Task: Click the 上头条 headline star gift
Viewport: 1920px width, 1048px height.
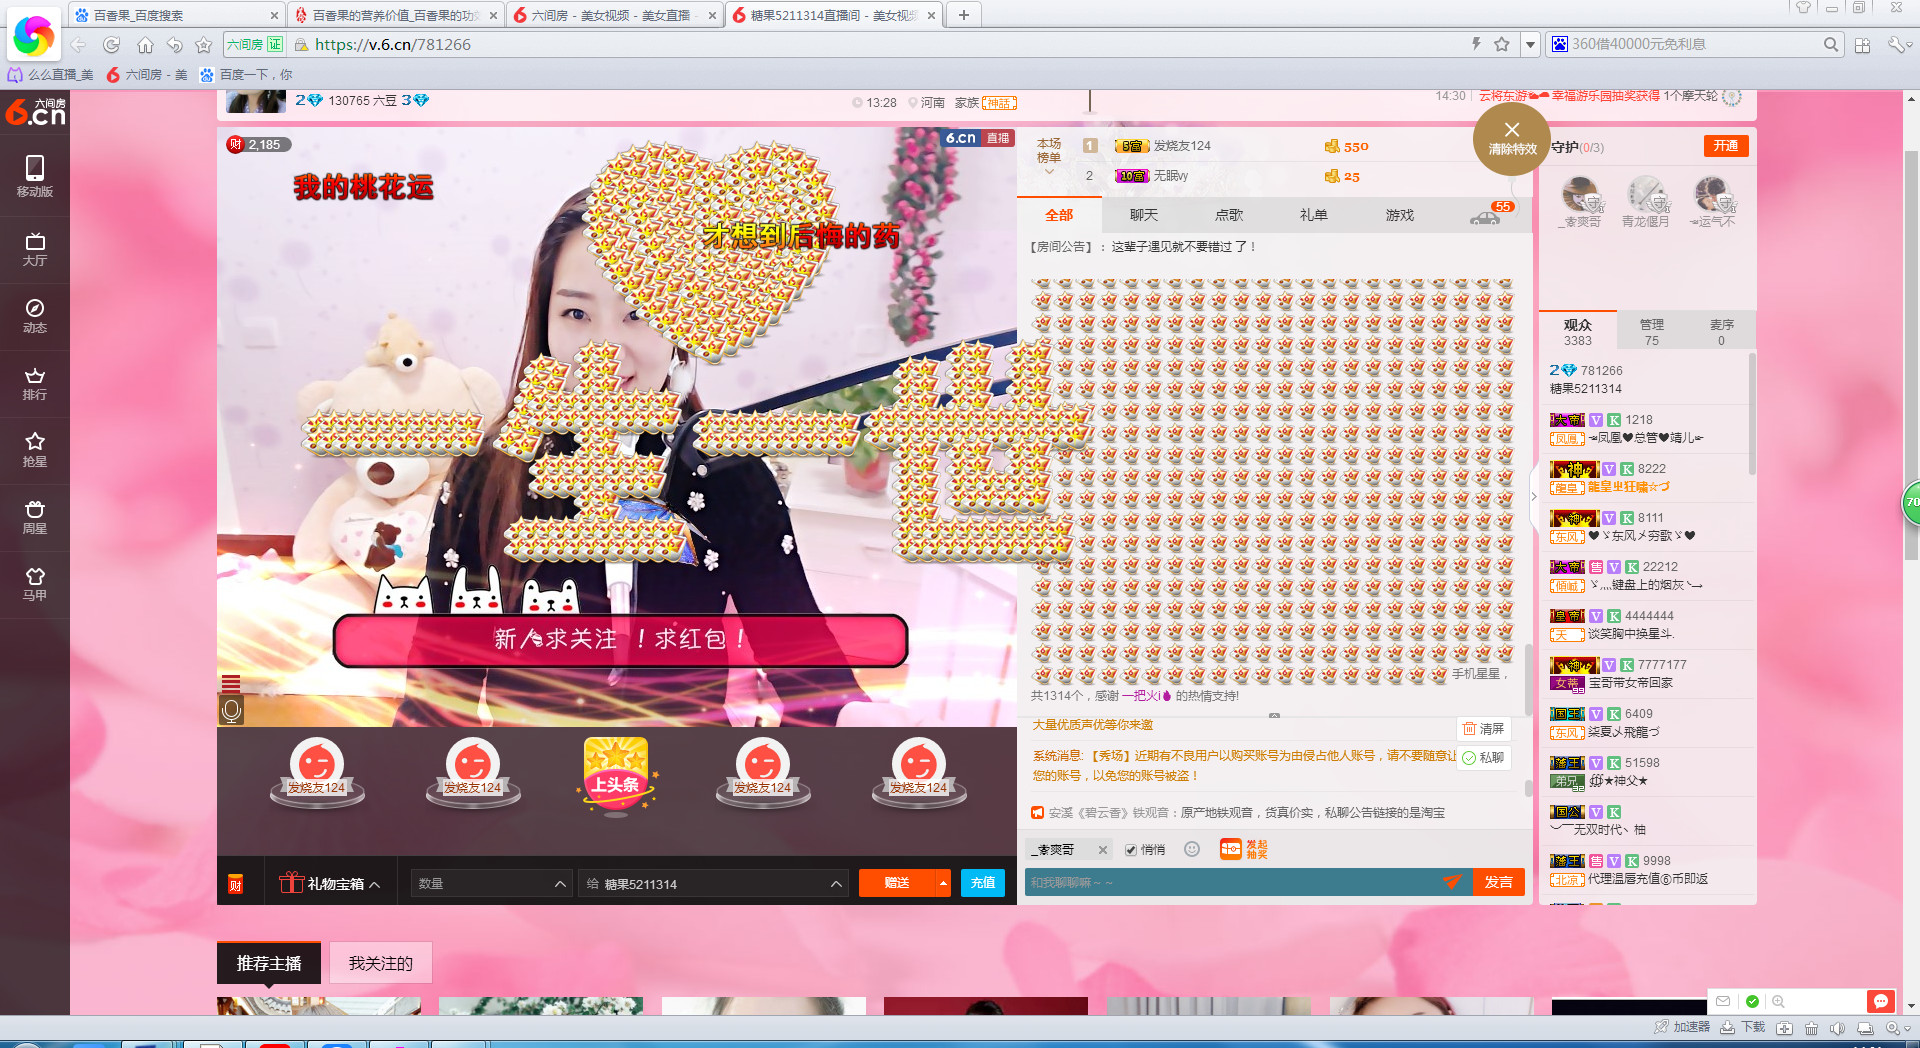Action: pyautogui.click(x=616, y=775)
